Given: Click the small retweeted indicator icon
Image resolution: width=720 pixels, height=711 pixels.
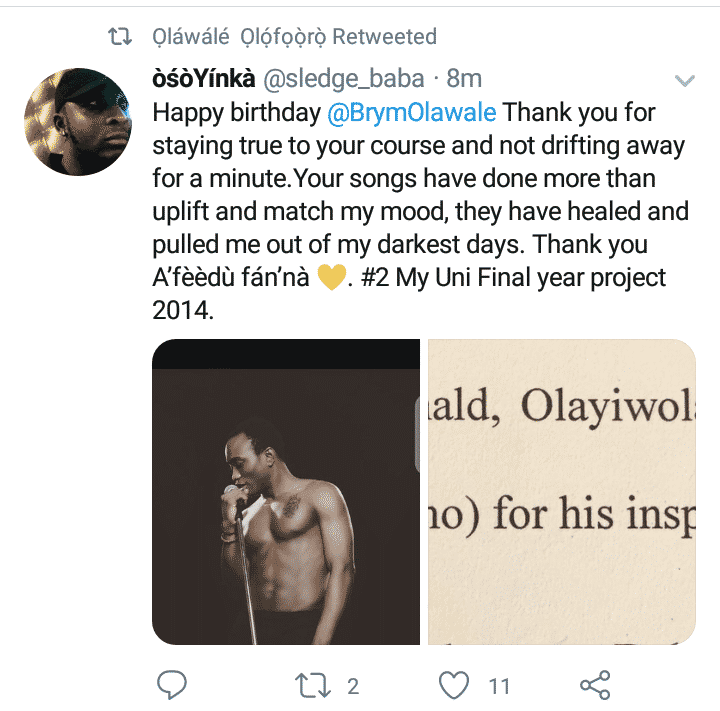Looking at the screenshot, I should coord(120,37).
